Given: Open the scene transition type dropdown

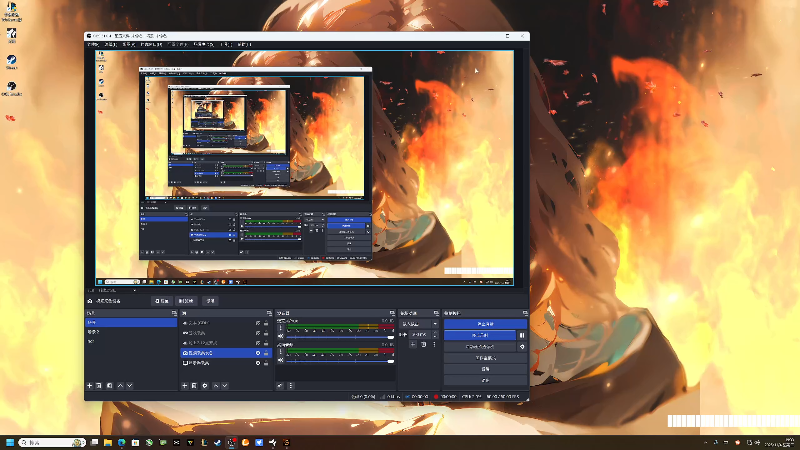Looking at the screenshot, I should [x=419, y=324].
